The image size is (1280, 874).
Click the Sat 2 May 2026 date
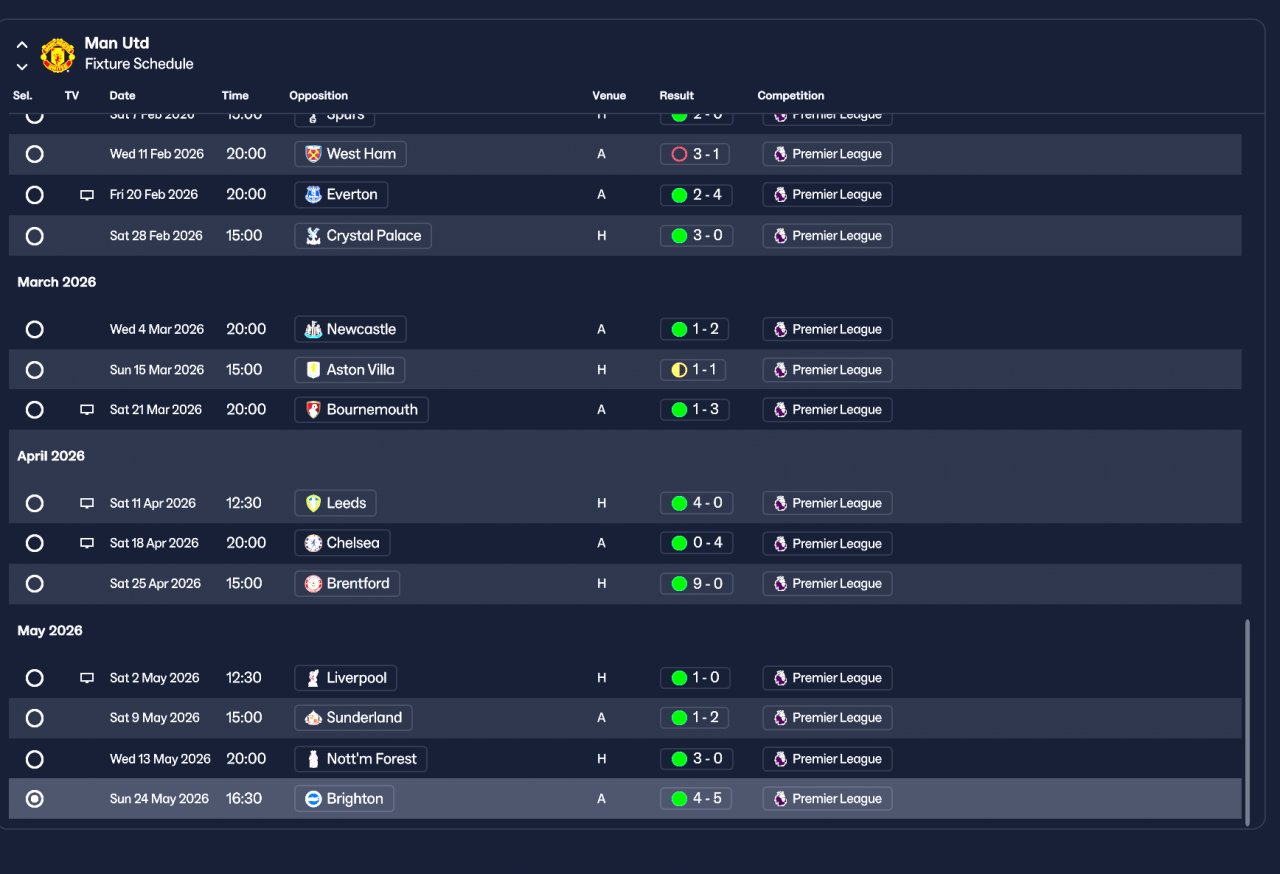[x=155, y=678]
